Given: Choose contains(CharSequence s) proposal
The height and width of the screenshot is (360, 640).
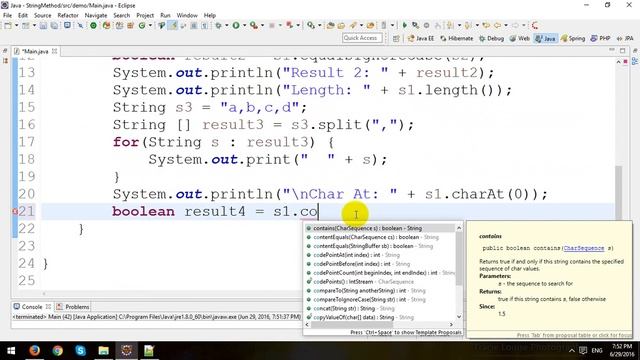Looking at the screenshot, I should click(380, 228).
